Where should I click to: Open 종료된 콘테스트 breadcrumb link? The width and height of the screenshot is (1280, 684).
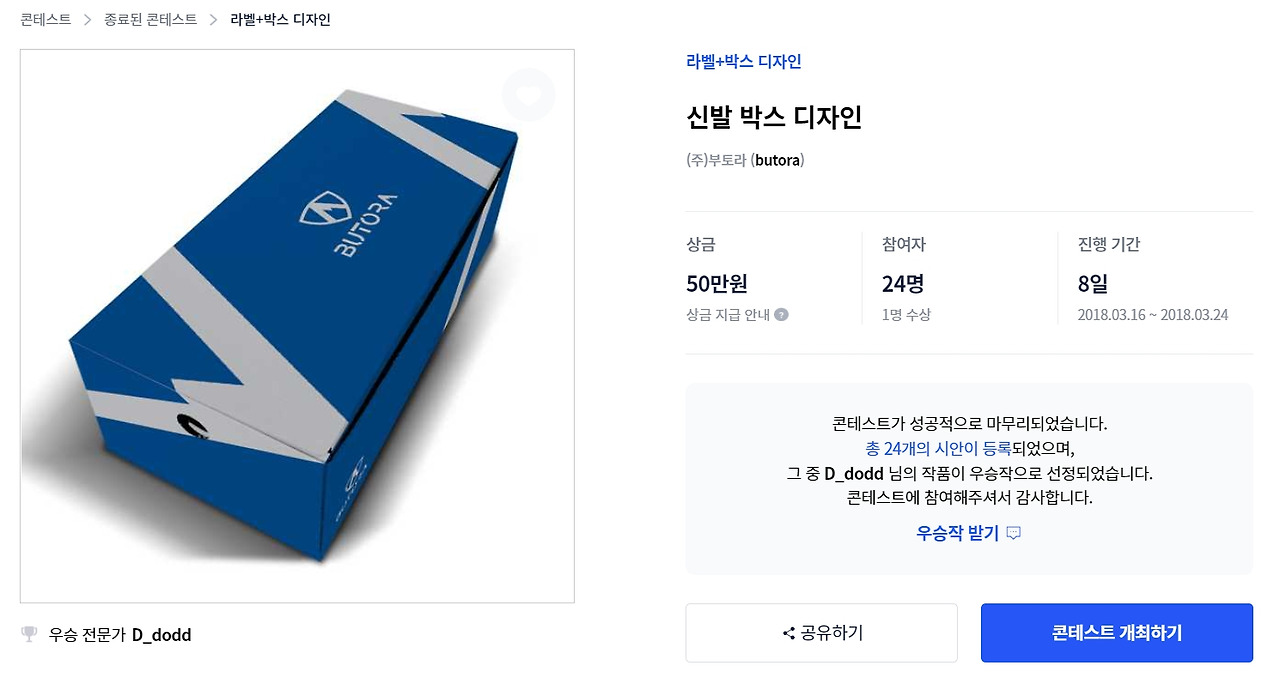(x=151, y=20)
